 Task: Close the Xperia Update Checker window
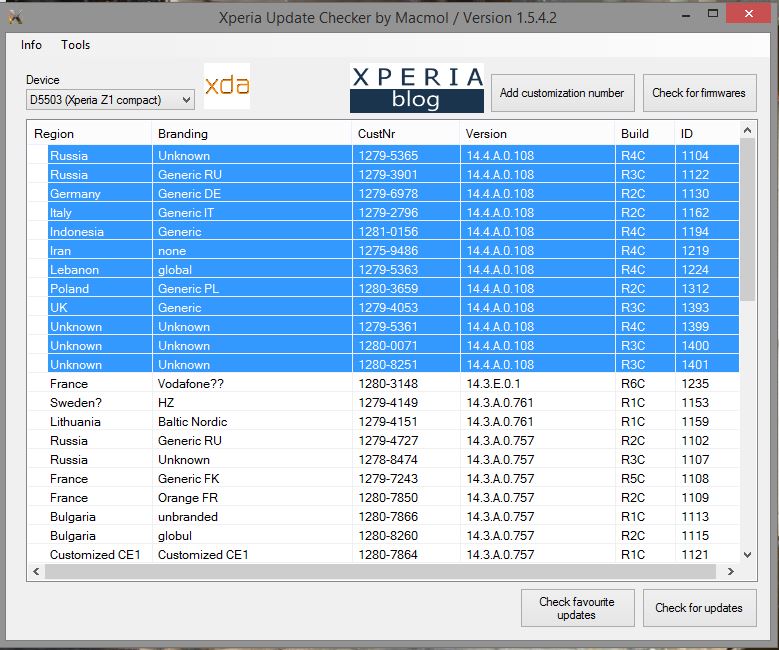coord(749,14)
